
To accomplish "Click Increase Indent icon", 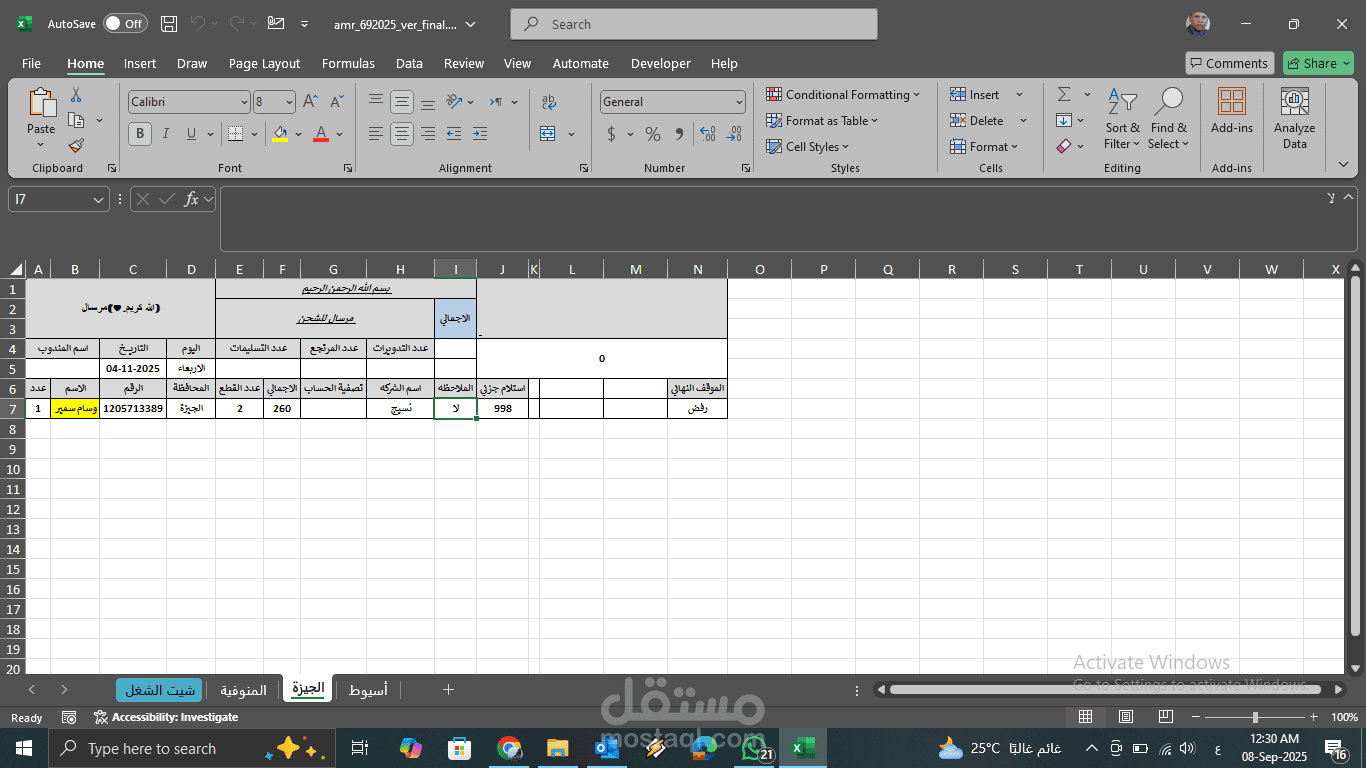I will (x=480, y=133).
